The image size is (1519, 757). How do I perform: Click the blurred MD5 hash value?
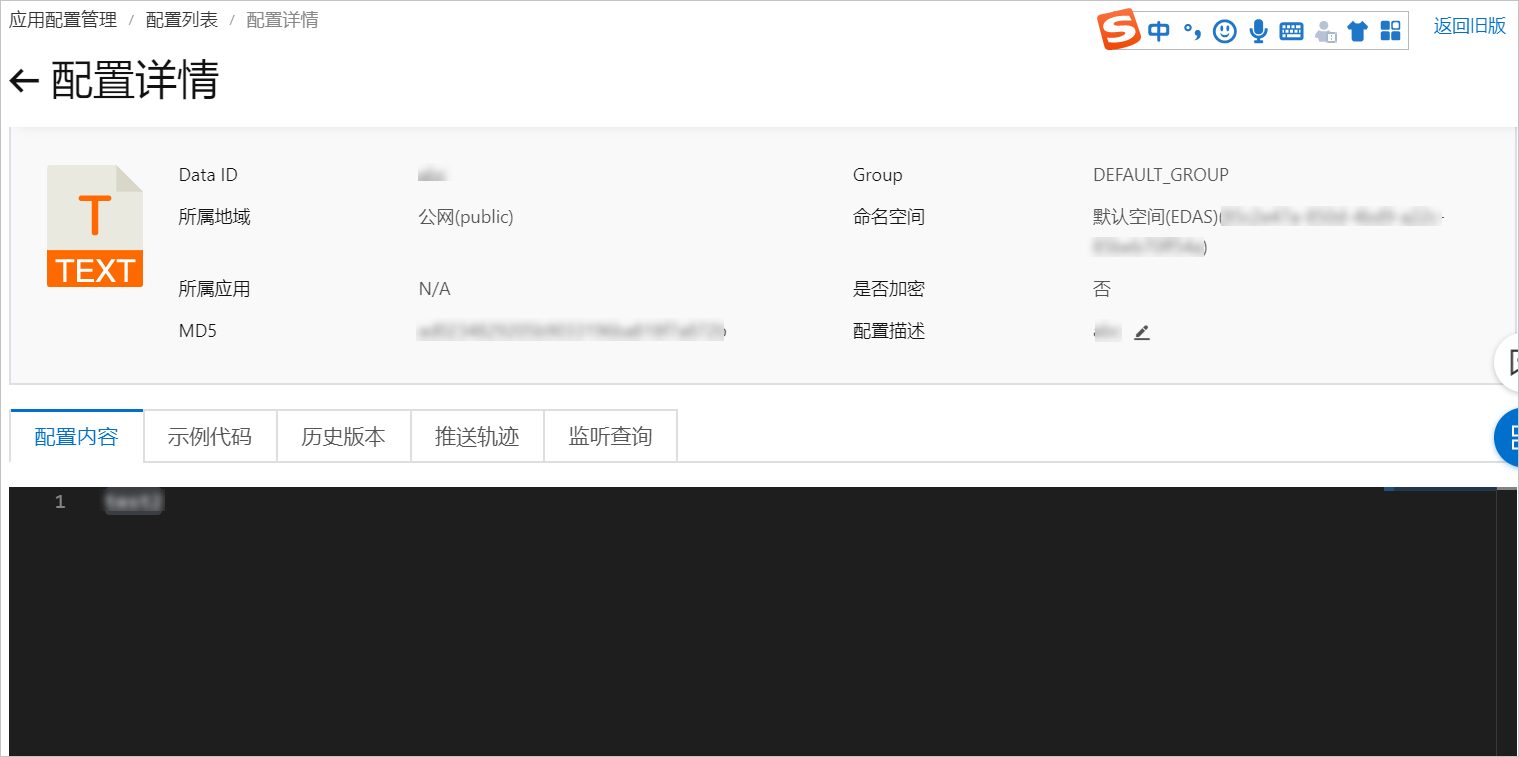(572, 331)
